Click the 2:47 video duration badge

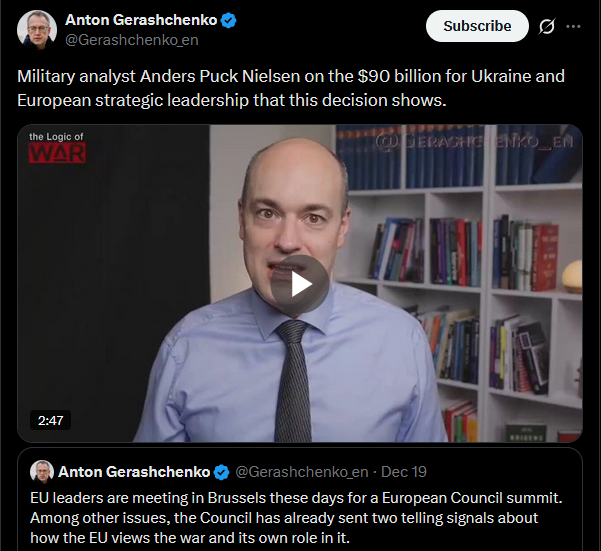pyautogui.click(x=50, y=420)
